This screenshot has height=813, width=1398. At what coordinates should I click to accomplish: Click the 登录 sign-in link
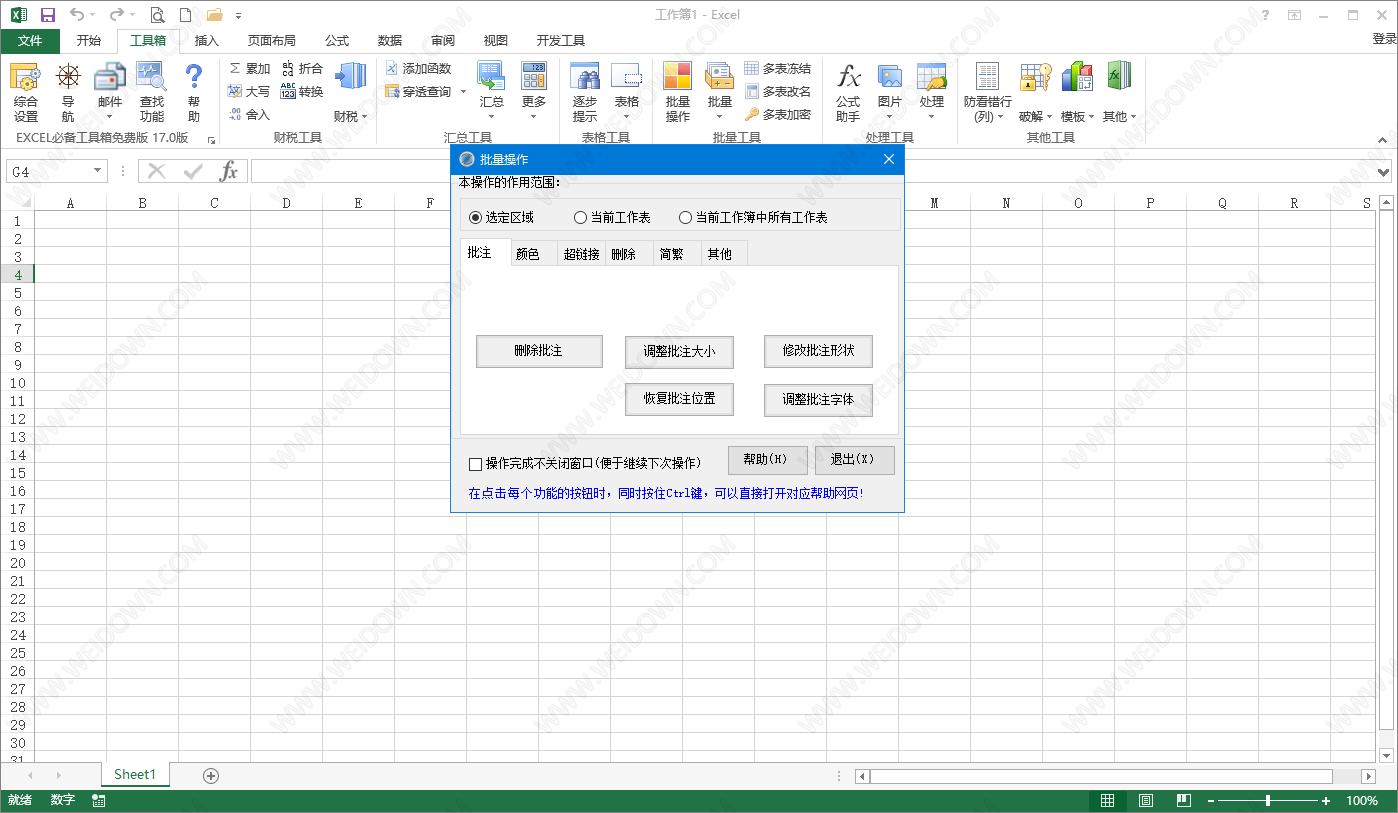coord(1384,39)
